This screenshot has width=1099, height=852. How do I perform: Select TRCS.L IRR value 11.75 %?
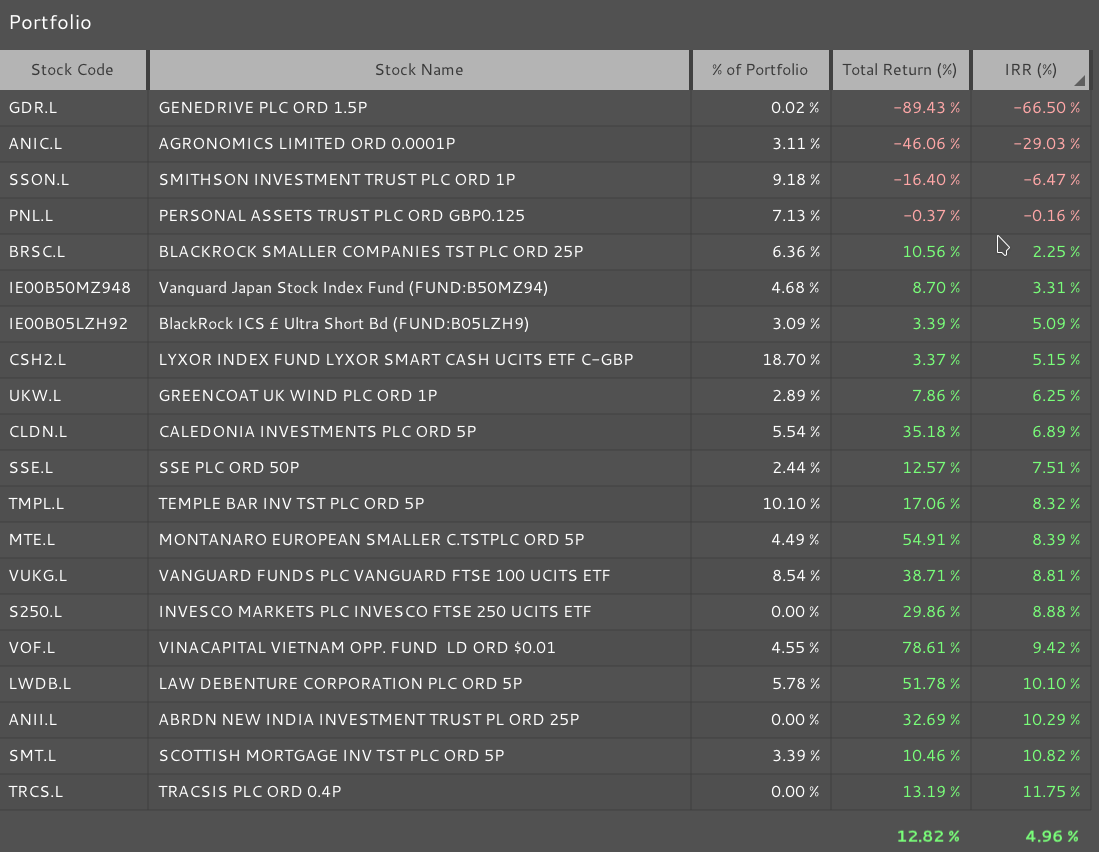tap(1051, 792)
